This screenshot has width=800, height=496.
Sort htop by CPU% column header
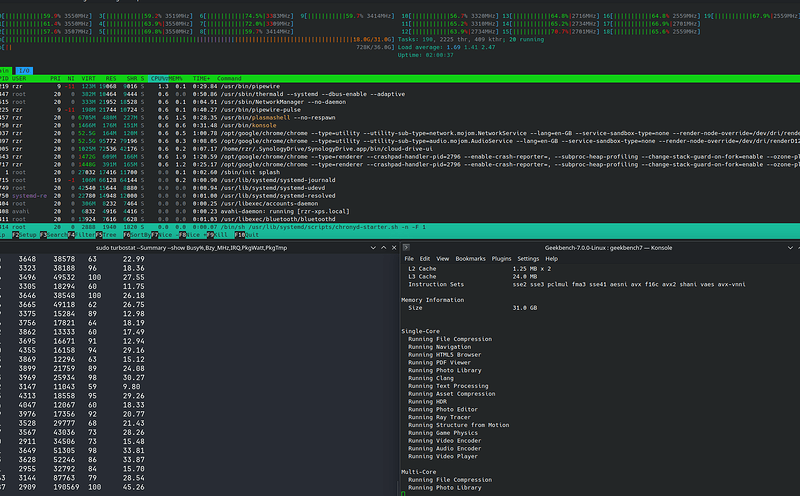(159, 79)
